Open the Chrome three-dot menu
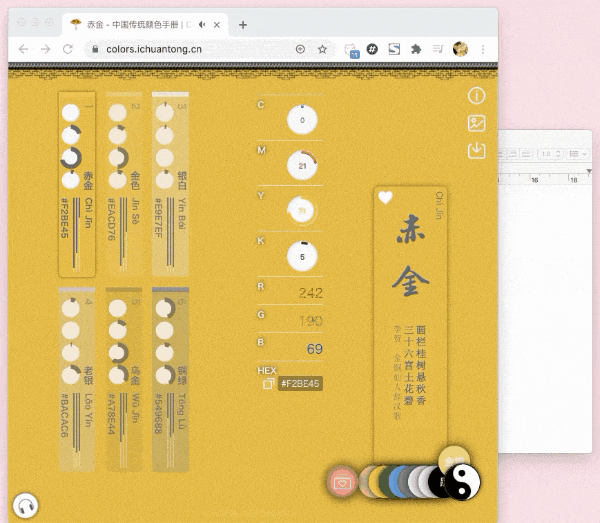 tap(483, 49)
